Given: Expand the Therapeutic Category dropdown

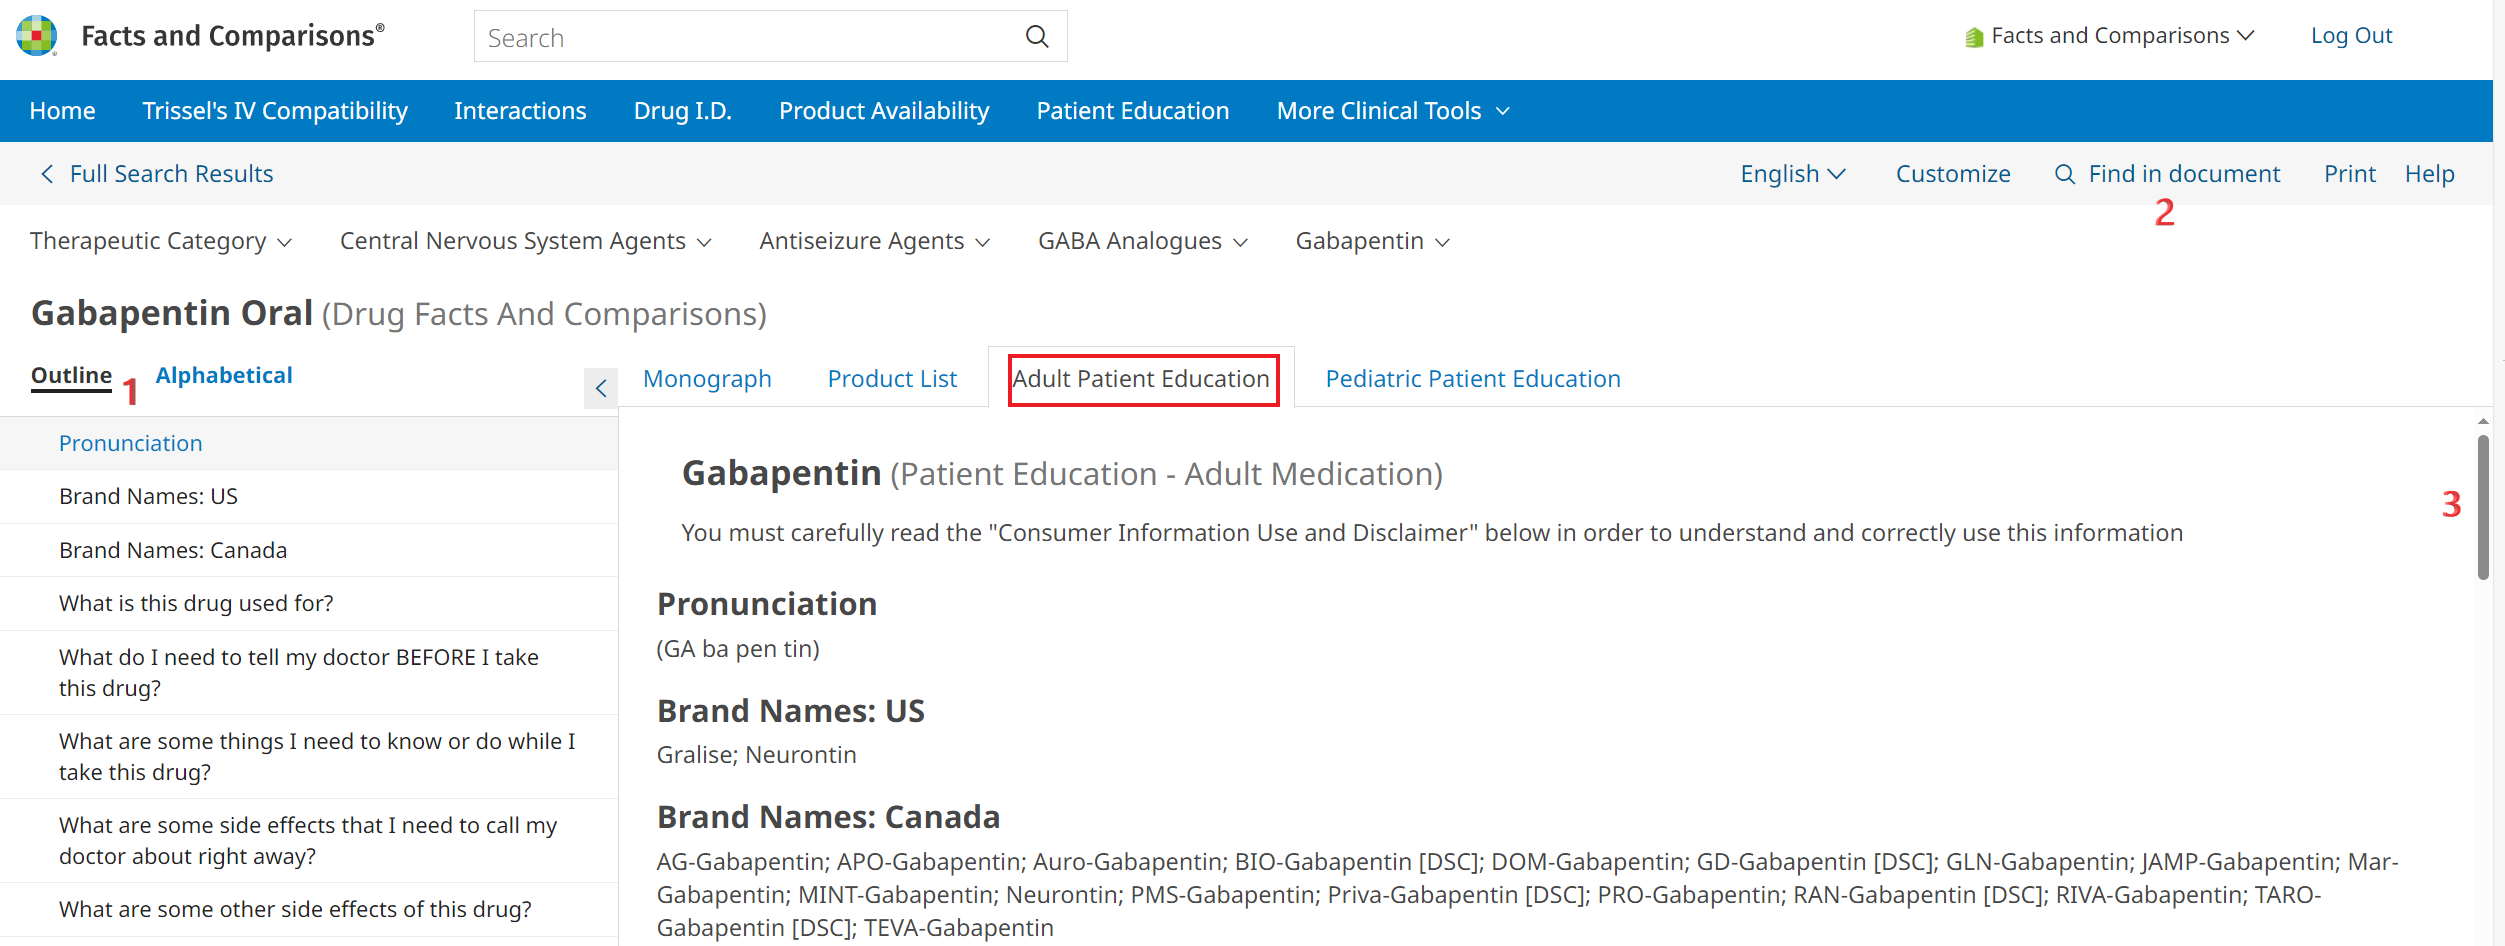Looking at the screenshot, I should tap(160, 241).
